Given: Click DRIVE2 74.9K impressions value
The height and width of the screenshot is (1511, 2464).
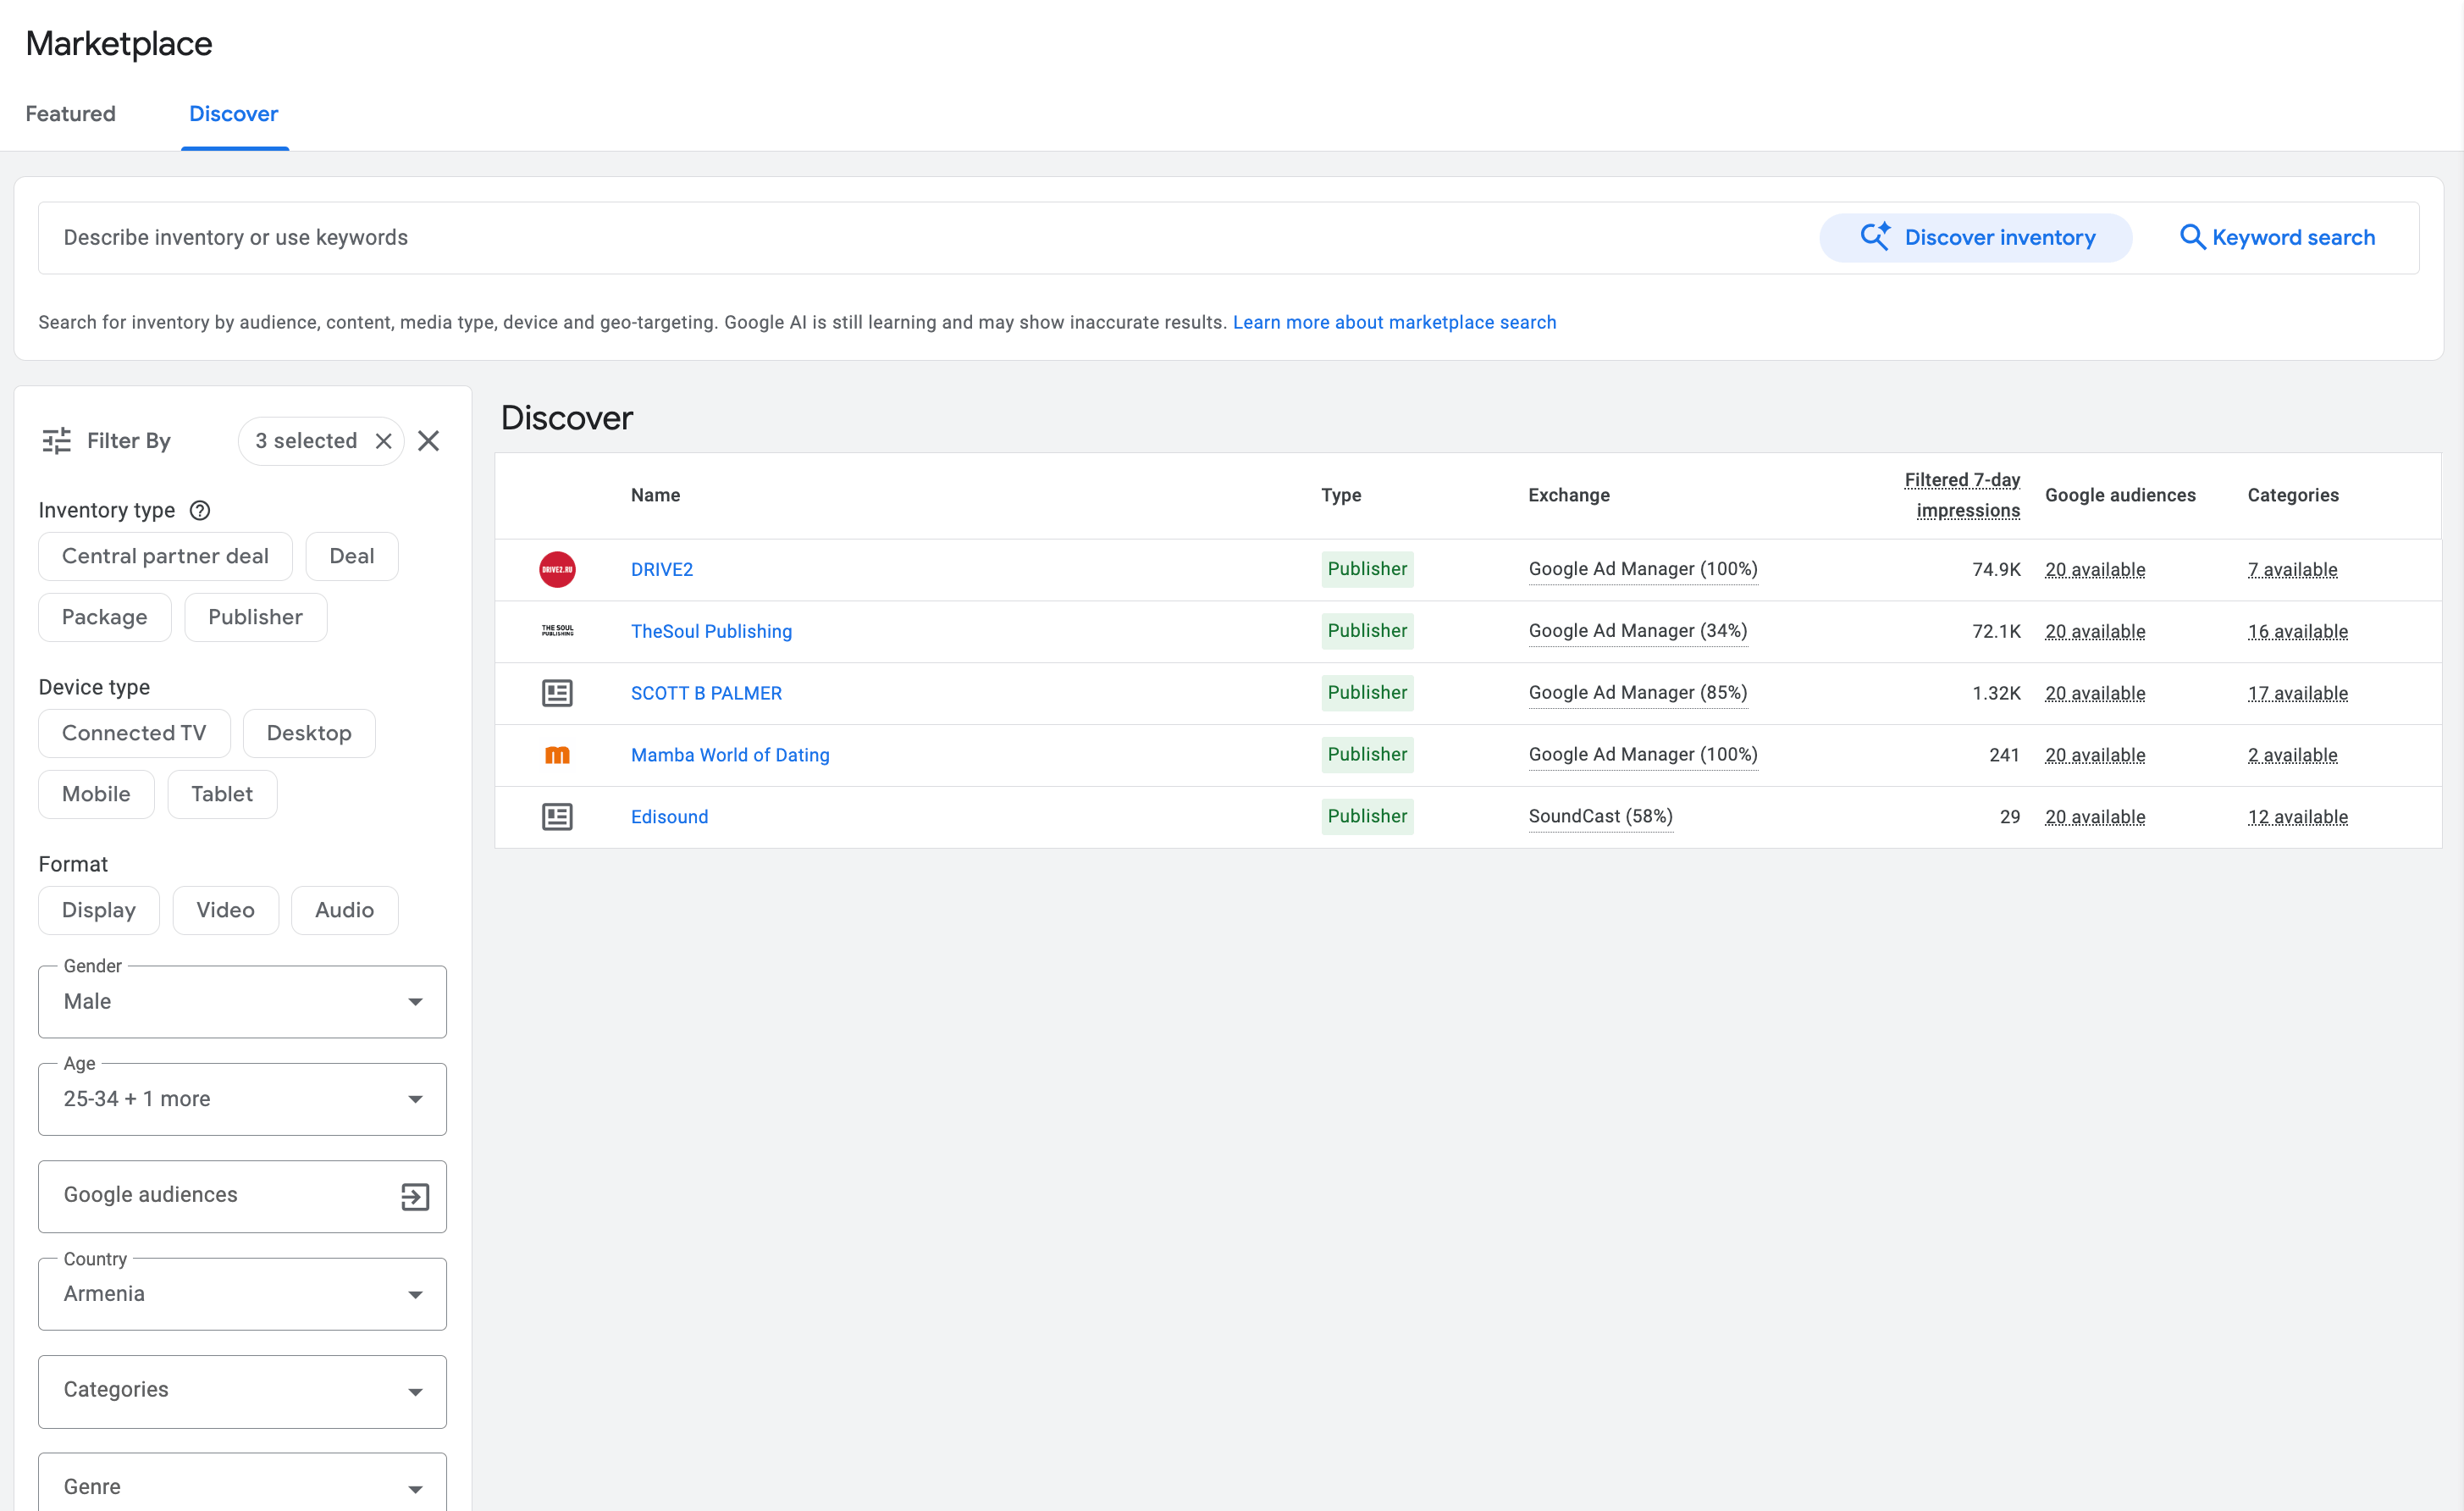Looking at the screenshot, I should 1996,570.
